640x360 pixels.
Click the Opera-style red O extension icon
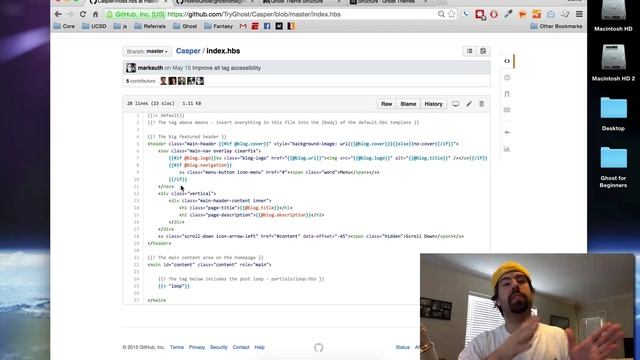pyautogui.click(x=494, y=14)
